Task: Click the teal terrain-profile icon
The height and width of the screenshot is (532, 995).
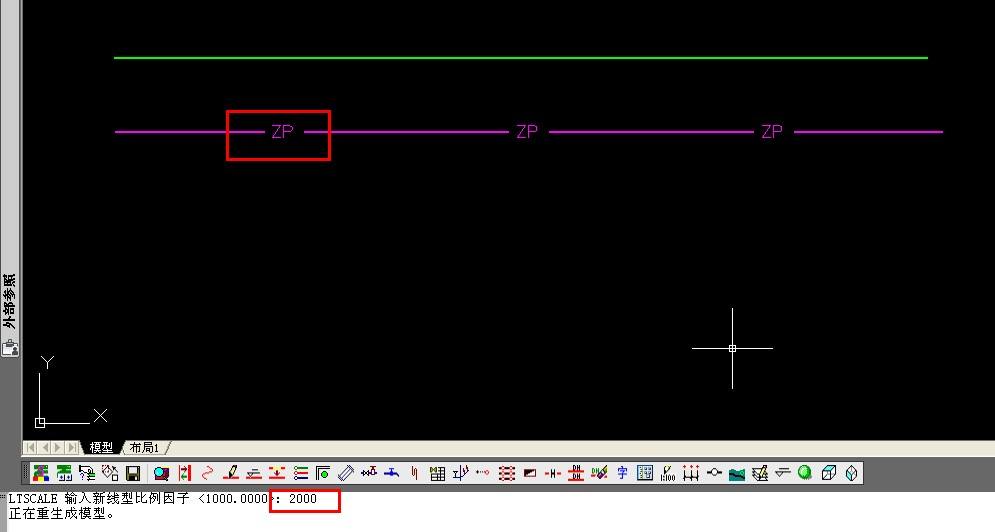Action: [737, 474]
